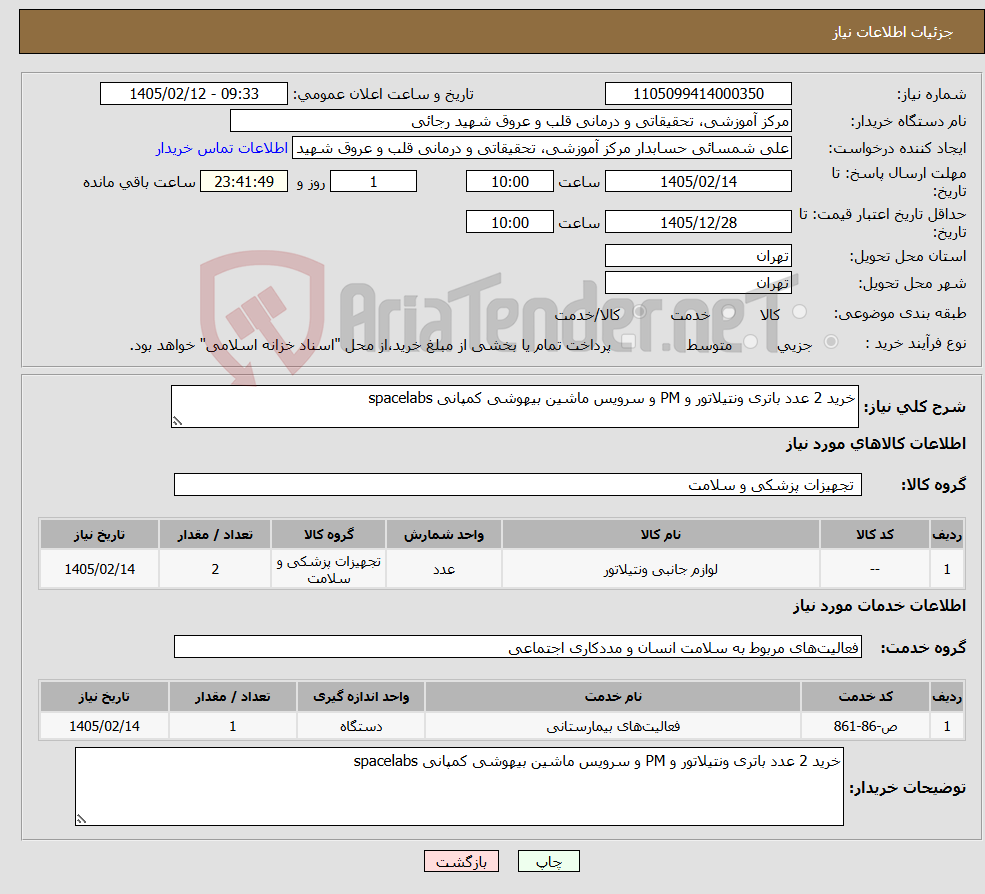This screenshot has width=985, height=894.
Task: Click the goods row date 1405/02/14
Action: click(99, 569)
